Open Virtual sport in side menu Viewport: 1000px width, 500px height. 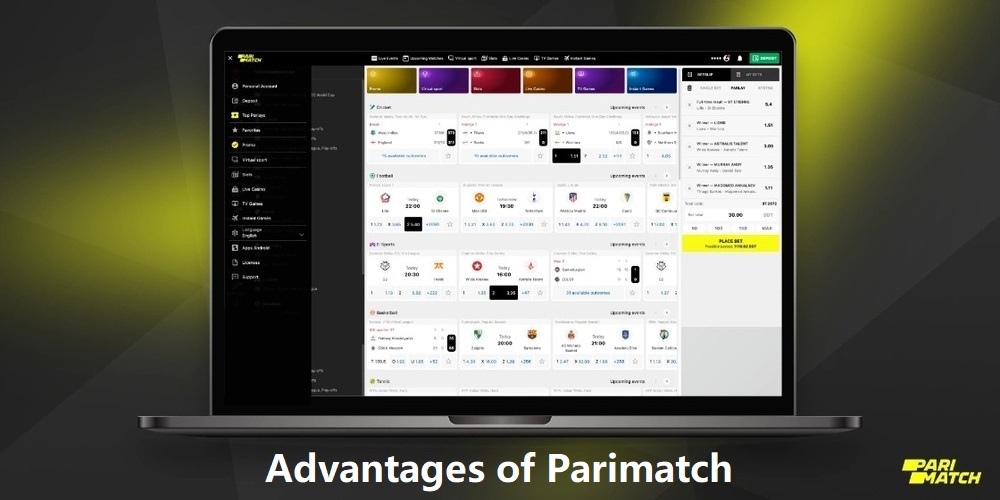(249, 159)
